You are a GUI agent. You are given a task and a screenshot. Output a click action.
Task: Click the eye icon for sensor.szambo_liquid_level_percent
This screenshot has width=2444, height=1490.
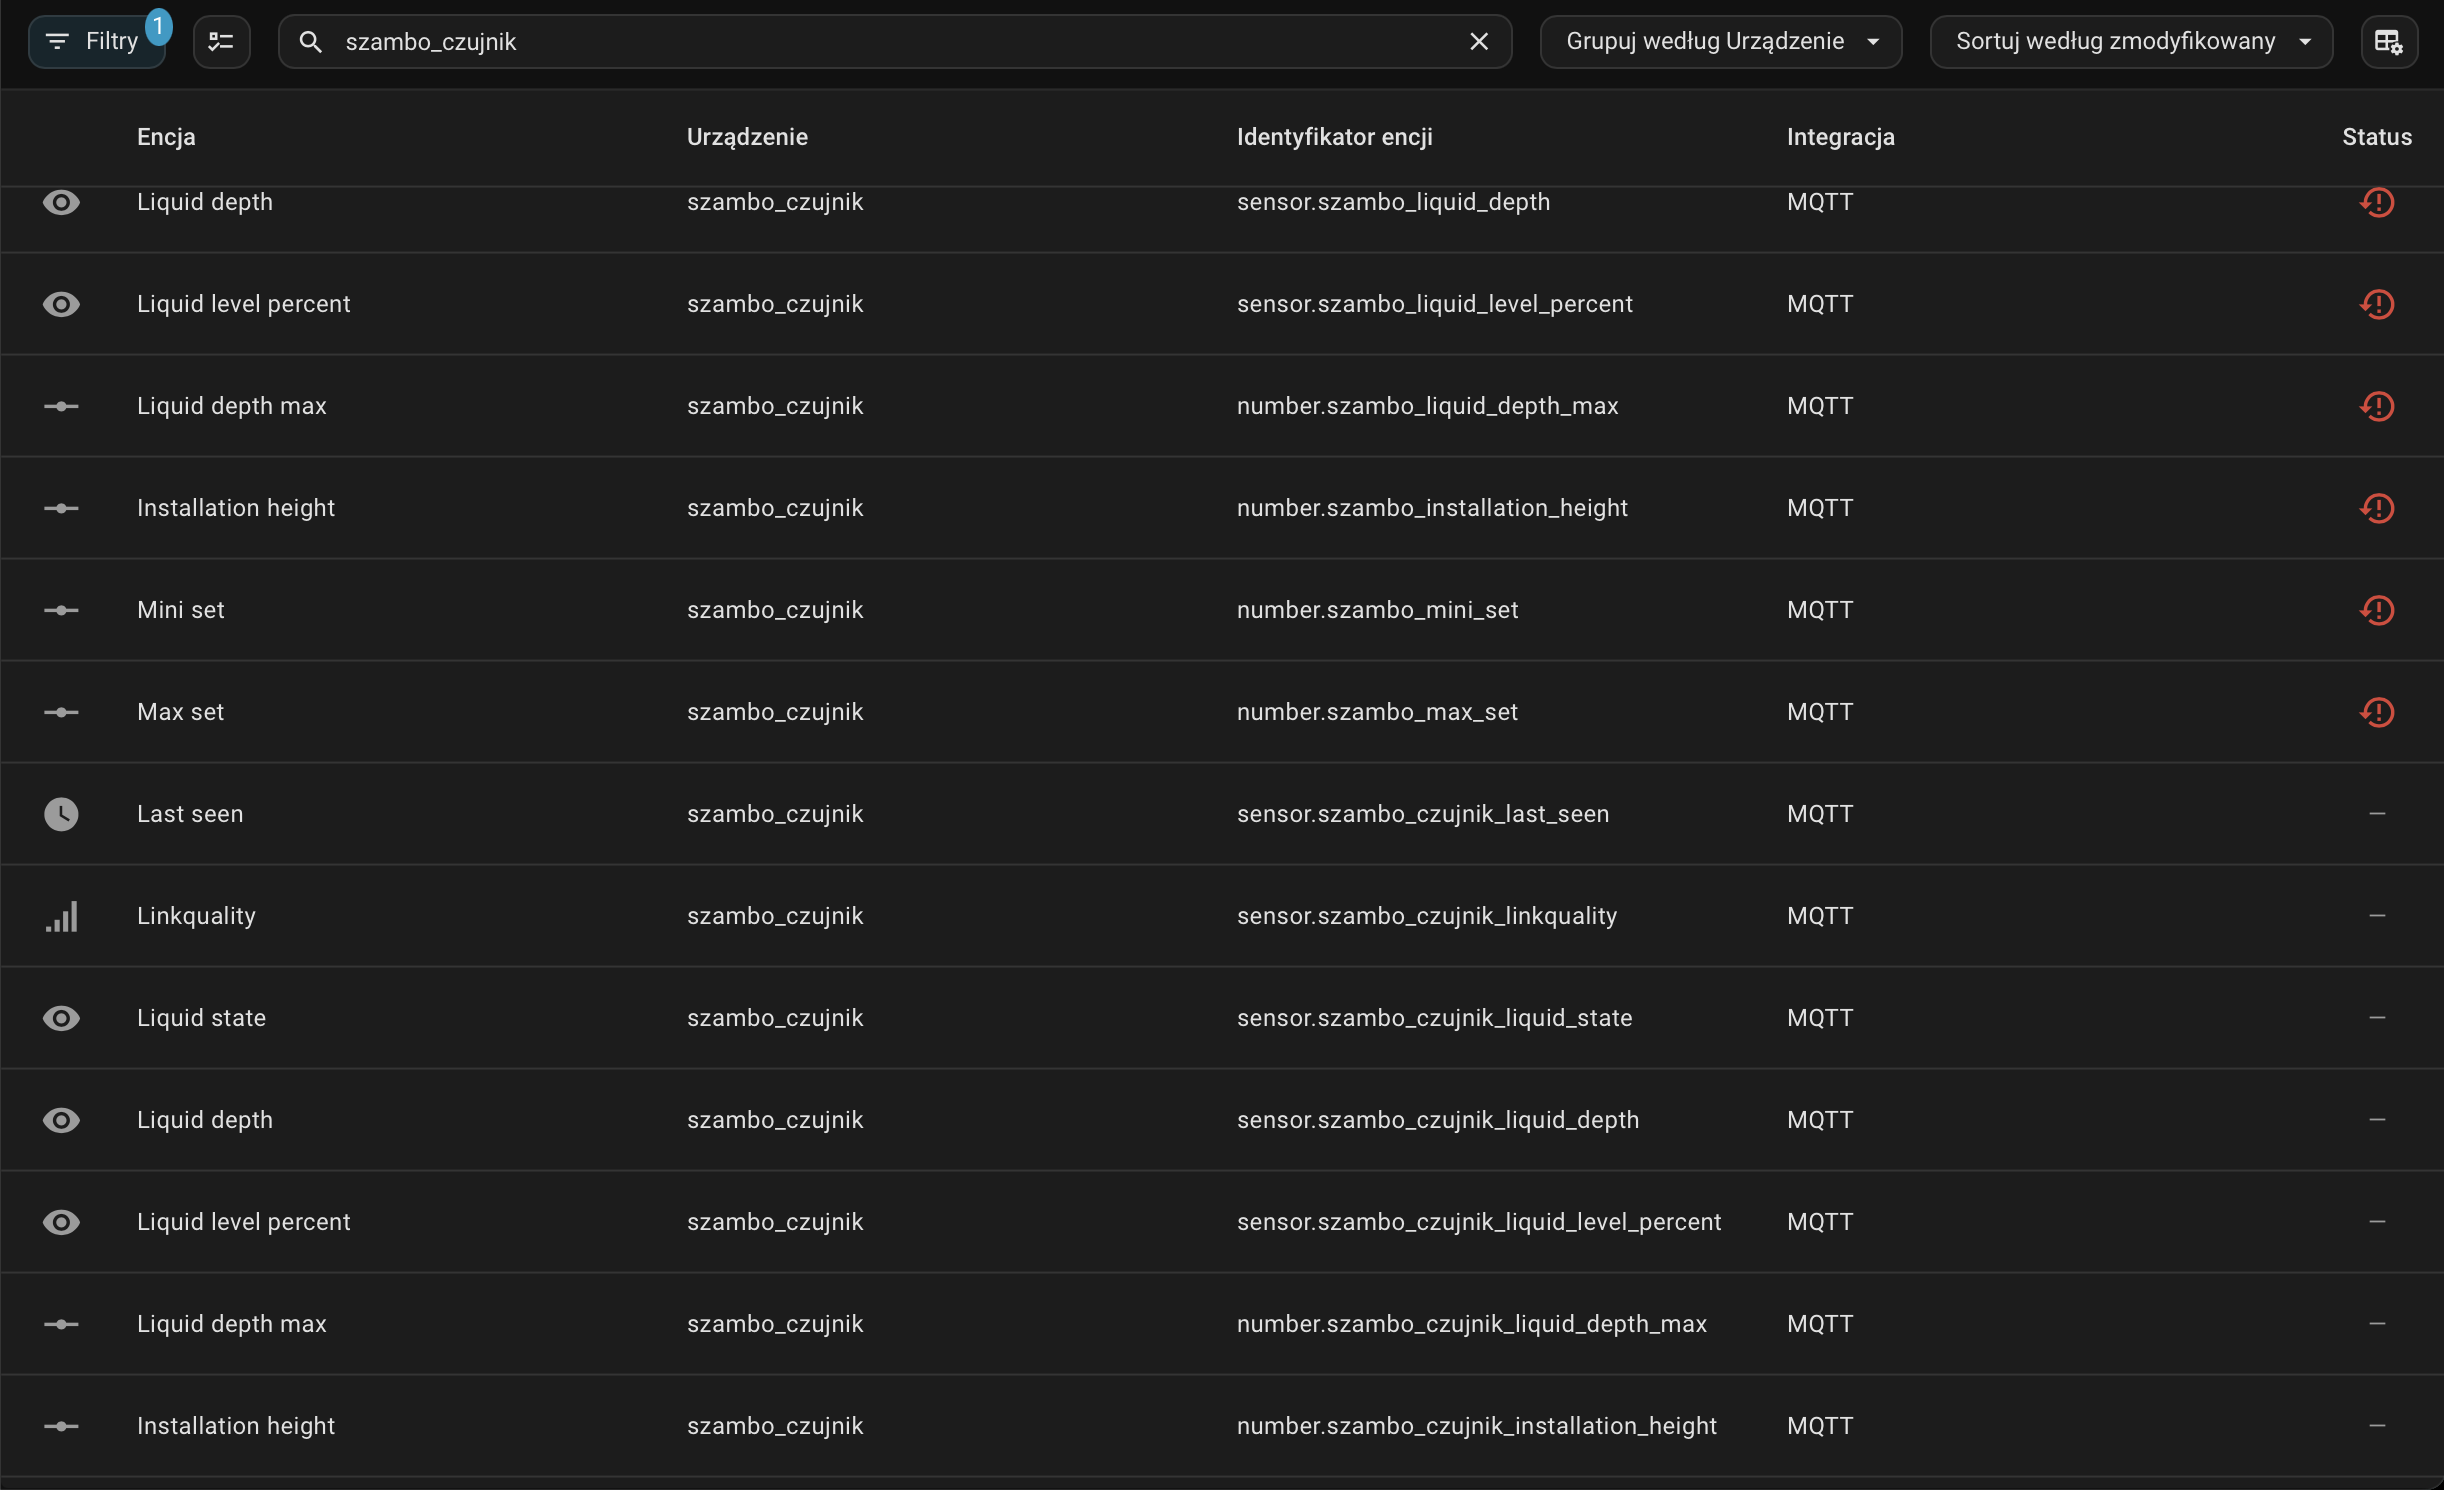coord(61,304)
